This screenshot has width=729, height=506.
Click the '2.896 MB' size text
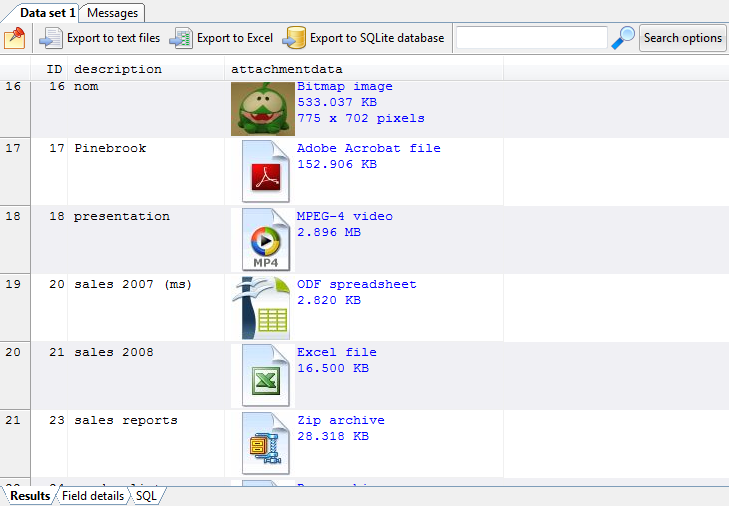329,232
